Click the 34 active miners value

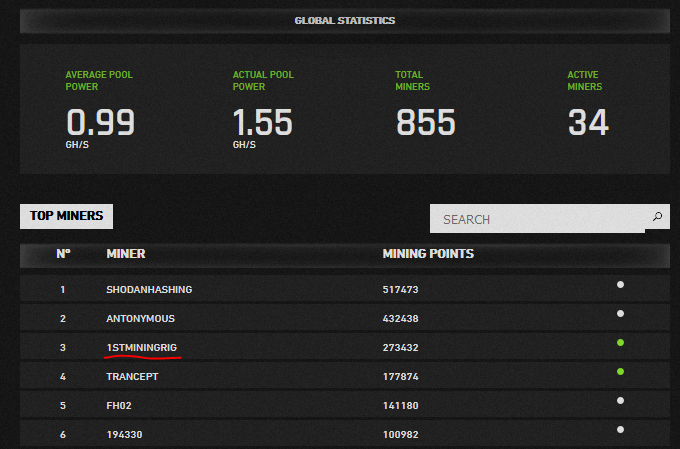588,122
